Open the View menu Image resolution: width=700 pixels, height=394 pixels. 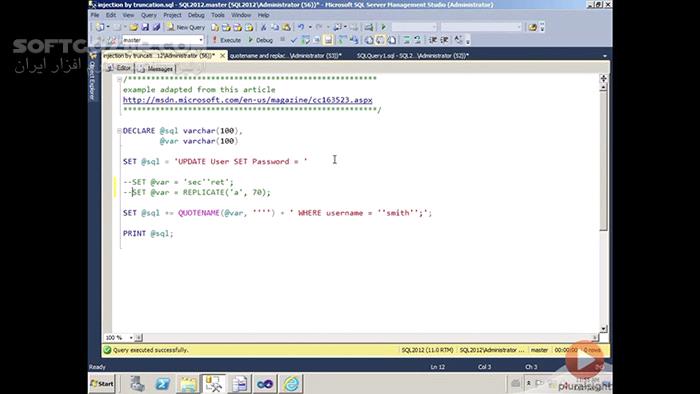click(128, 15)
